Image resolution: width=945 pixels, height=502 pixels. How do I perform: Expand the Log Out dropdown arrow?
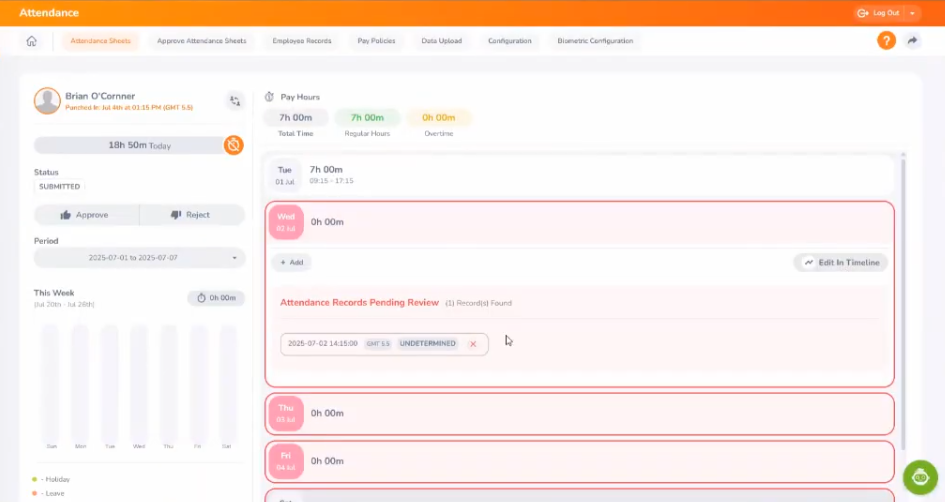point(913,13)
